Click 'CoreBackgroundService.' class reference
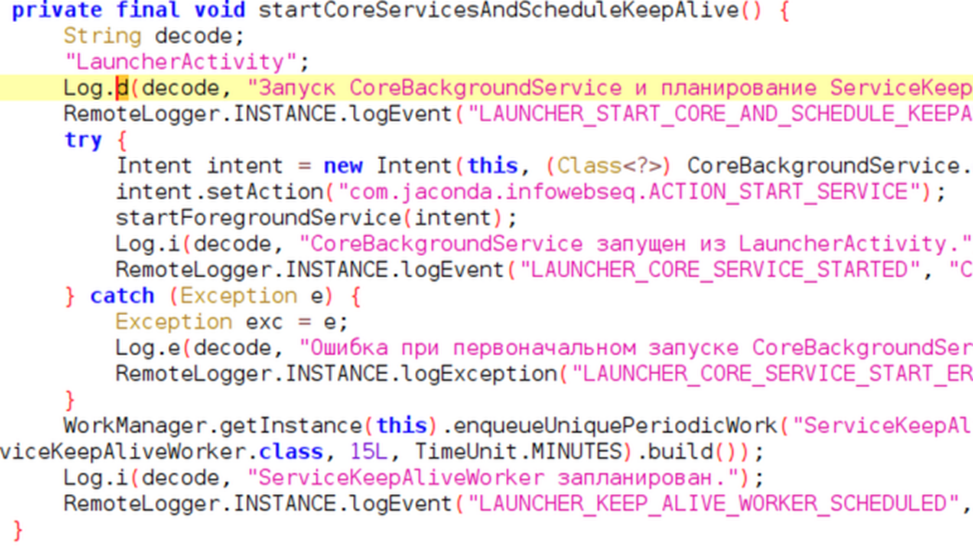The image size is (973, 551). click(x=830, y=166)
